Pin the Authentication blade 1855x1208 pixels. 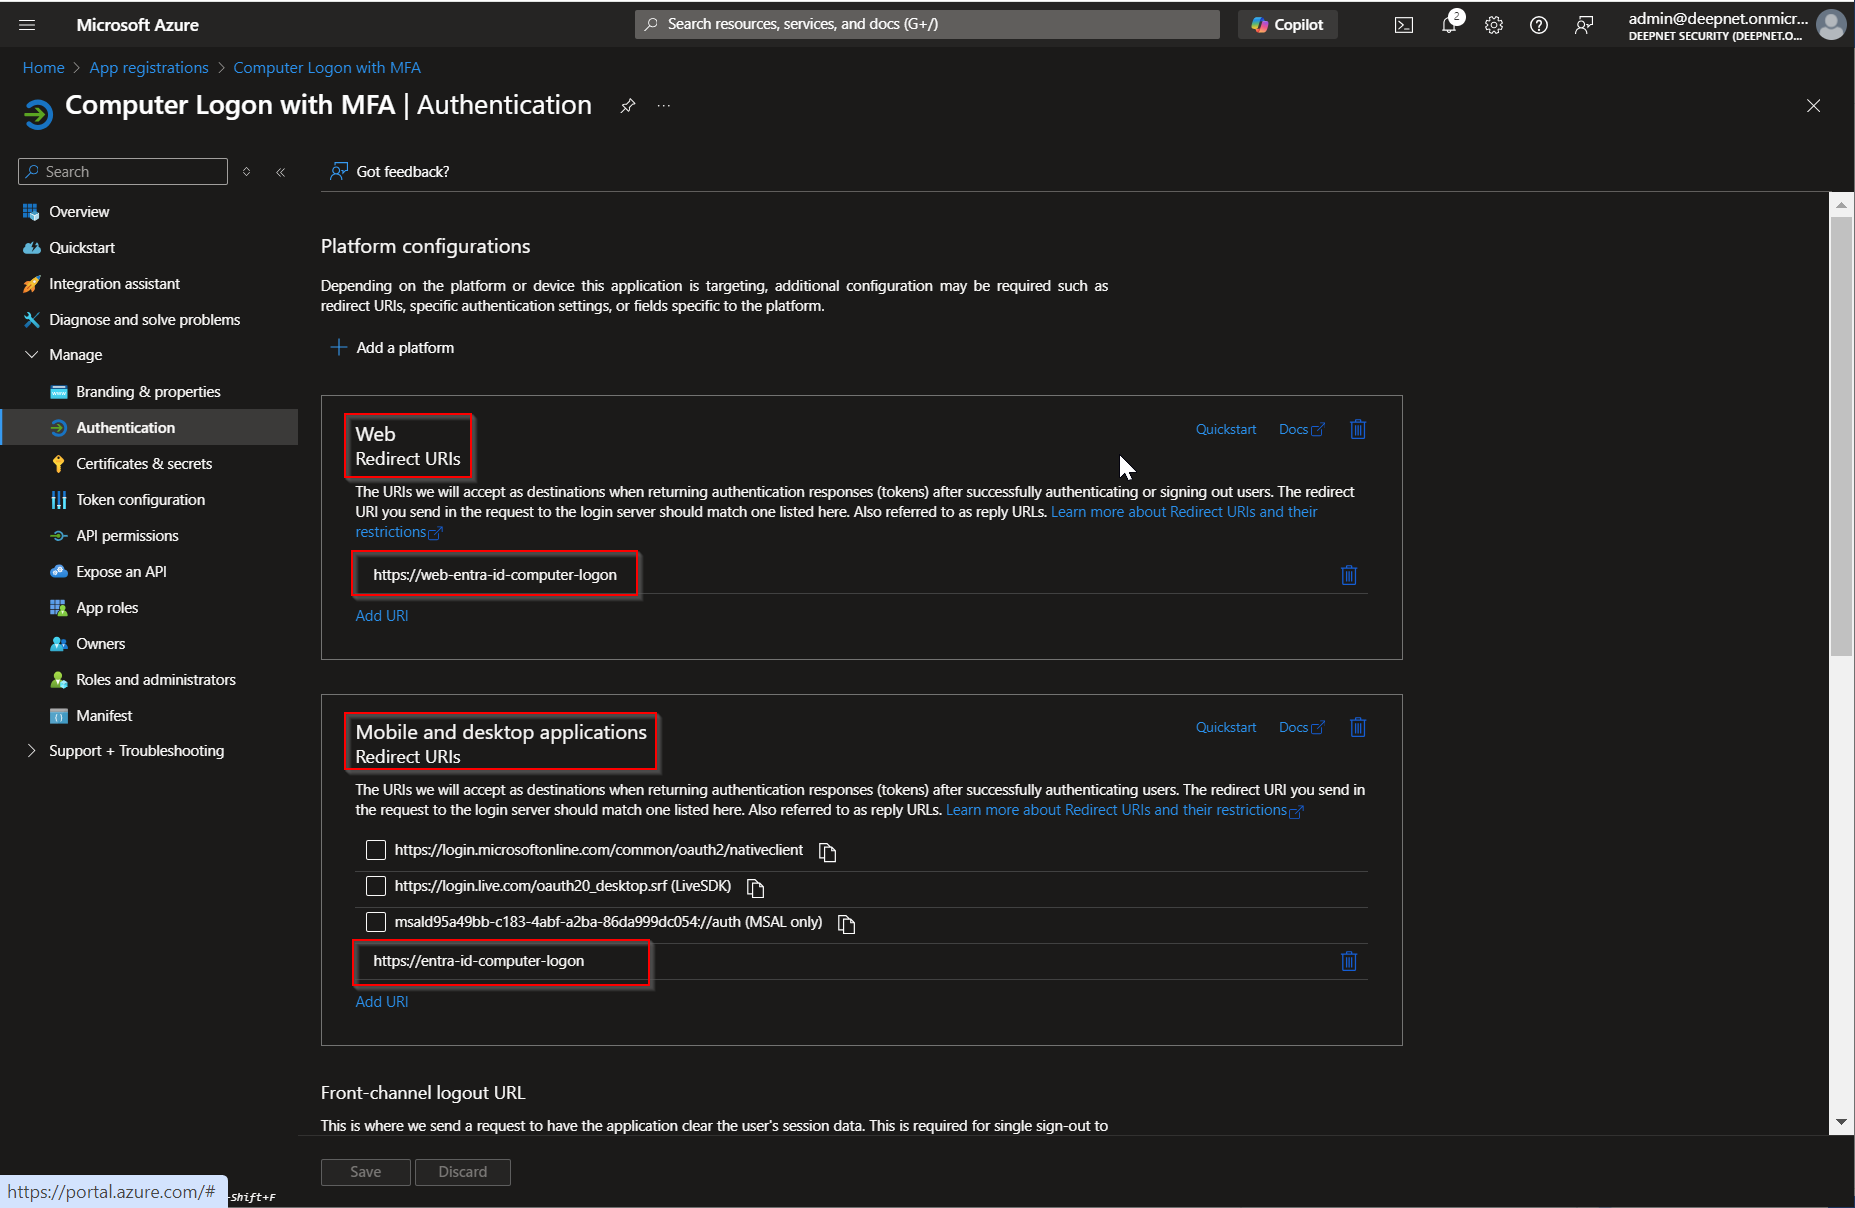pyautogui.click(x=627, y=106)
